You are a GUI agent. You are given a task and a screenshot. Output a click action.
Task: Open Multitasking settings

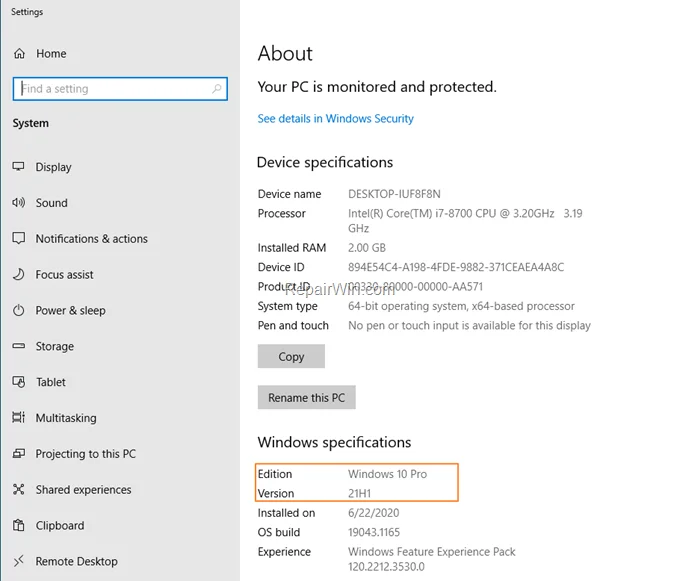coord(66,418)
